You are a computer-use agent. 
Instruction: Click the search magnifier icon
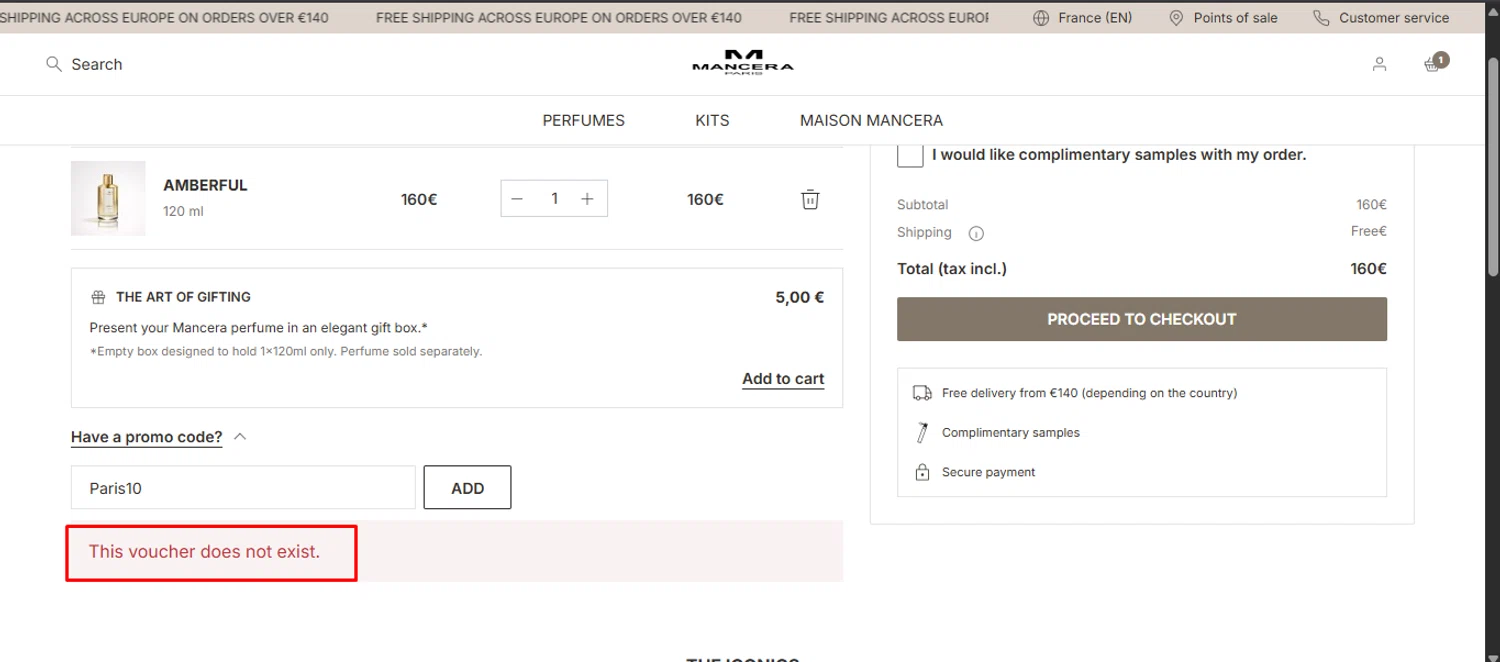click(54, 64)
